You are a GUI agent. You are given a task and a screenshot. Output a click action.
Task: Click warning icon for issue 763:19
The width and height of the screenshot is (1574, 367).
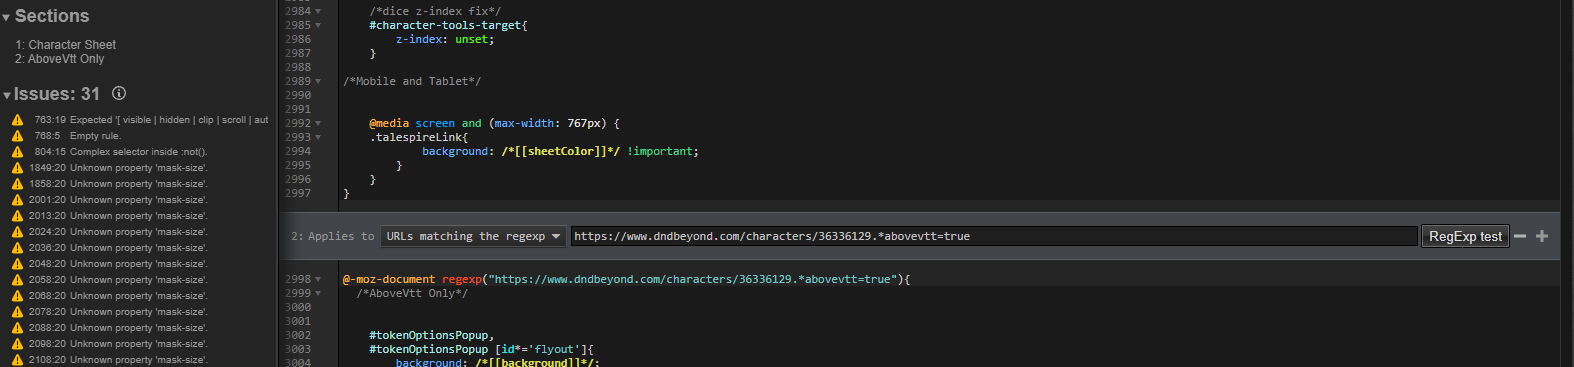click(17, 120)
